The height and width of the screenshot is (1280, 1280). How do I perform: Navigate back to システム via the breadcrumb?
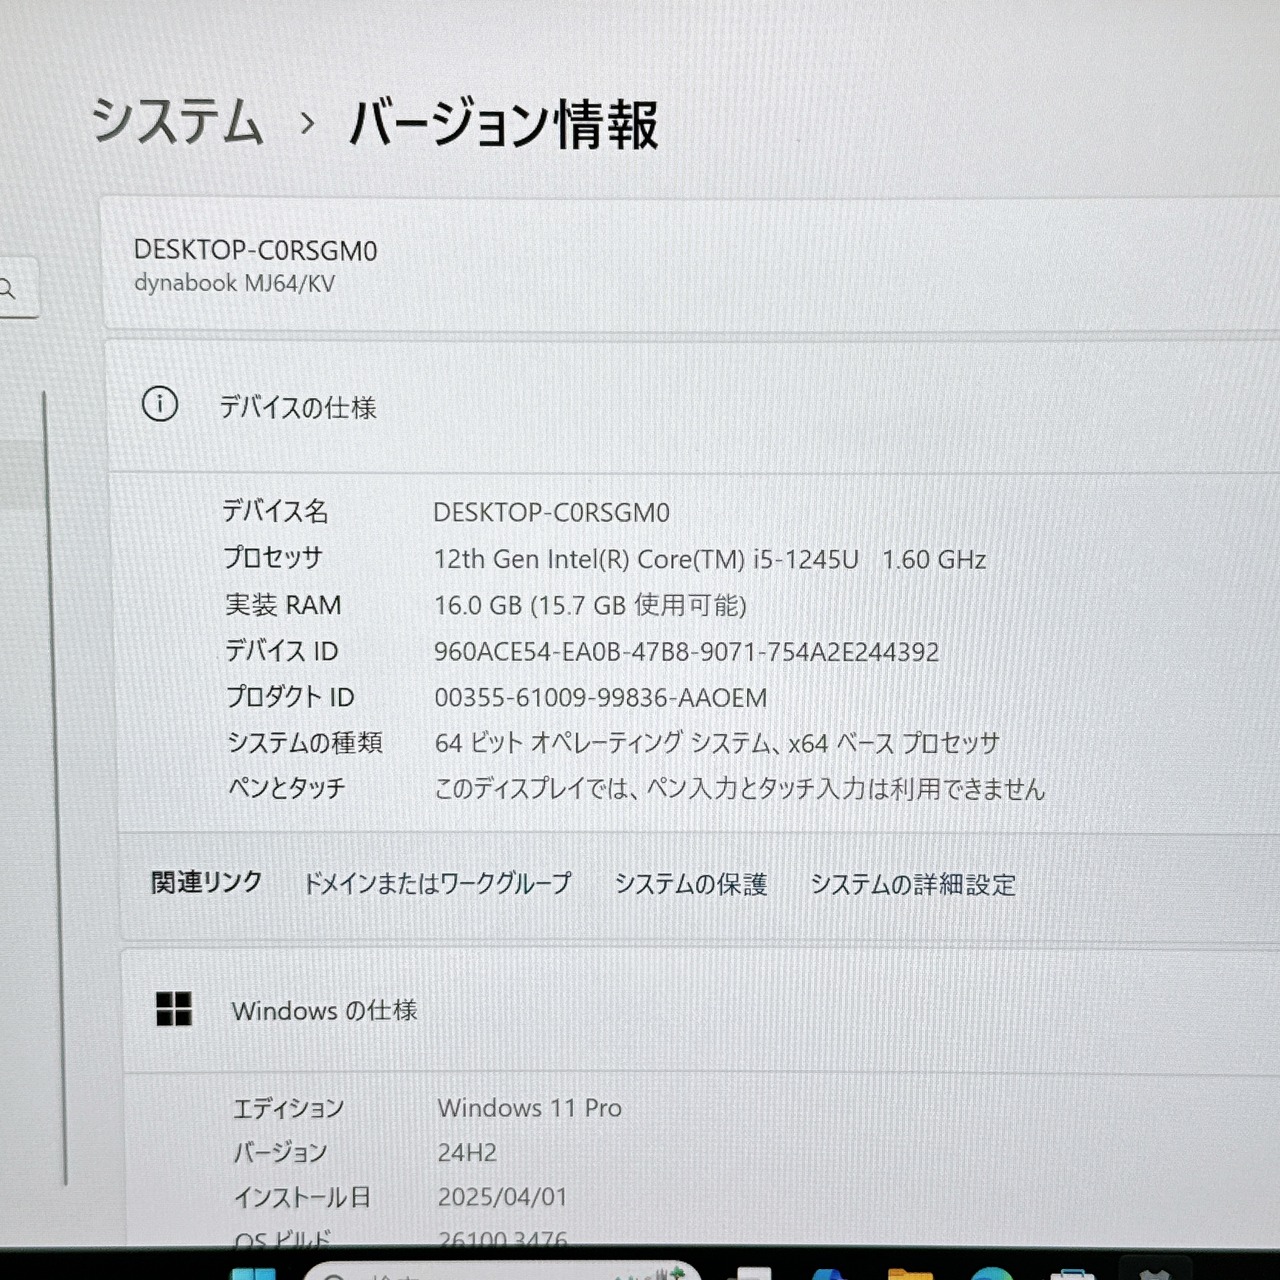pos(178,122)
